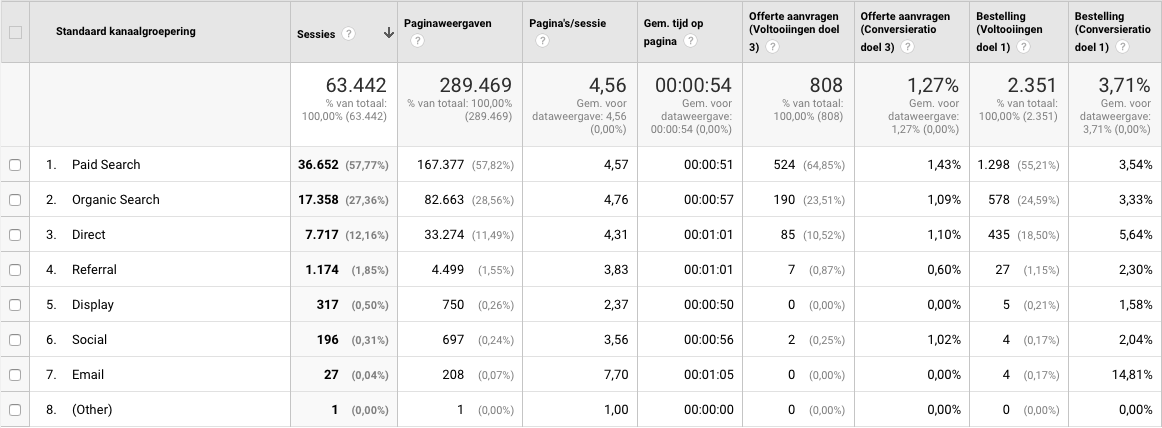This screenshot has height=428, width=1162.
Task: Sort by Paginaweergaven column header
Action: (447, 23)
